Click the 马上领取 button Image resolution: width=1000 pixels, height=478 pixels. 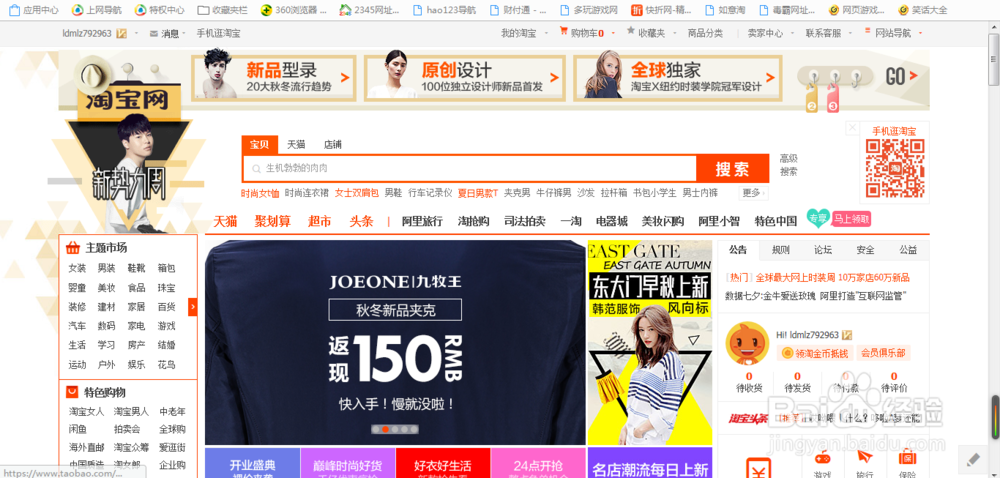(851, 219)
